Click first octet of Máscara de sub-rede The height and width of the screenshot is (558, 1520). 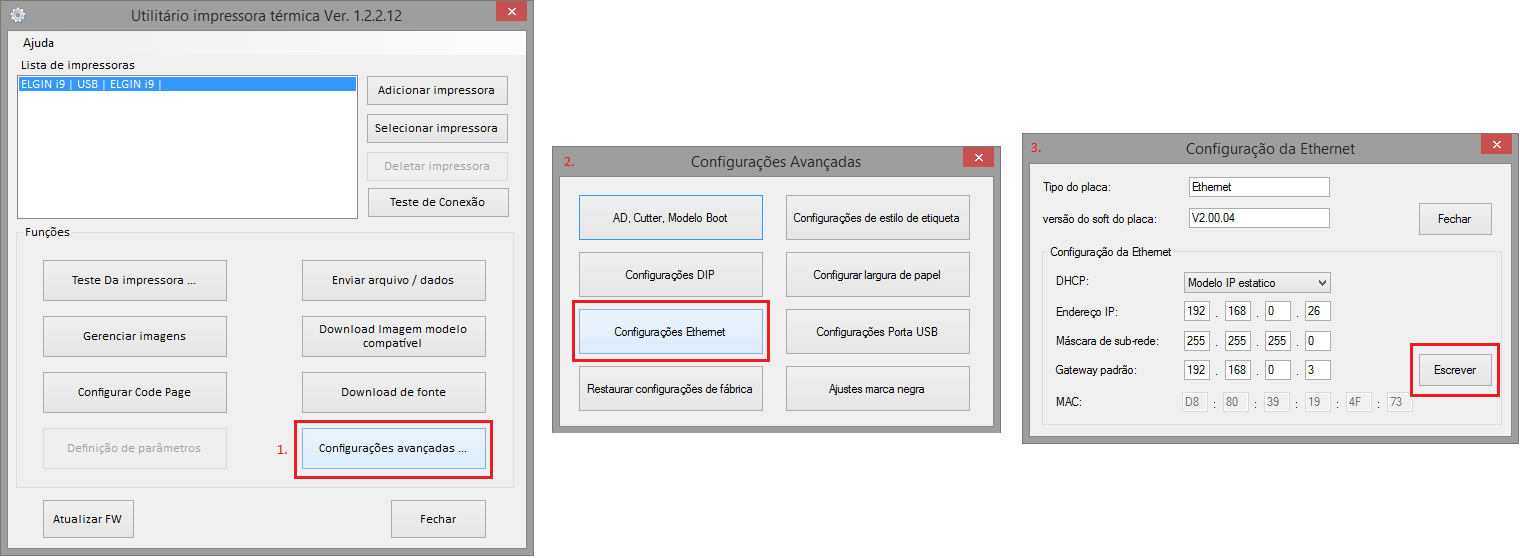click(x=1197, y=341)
